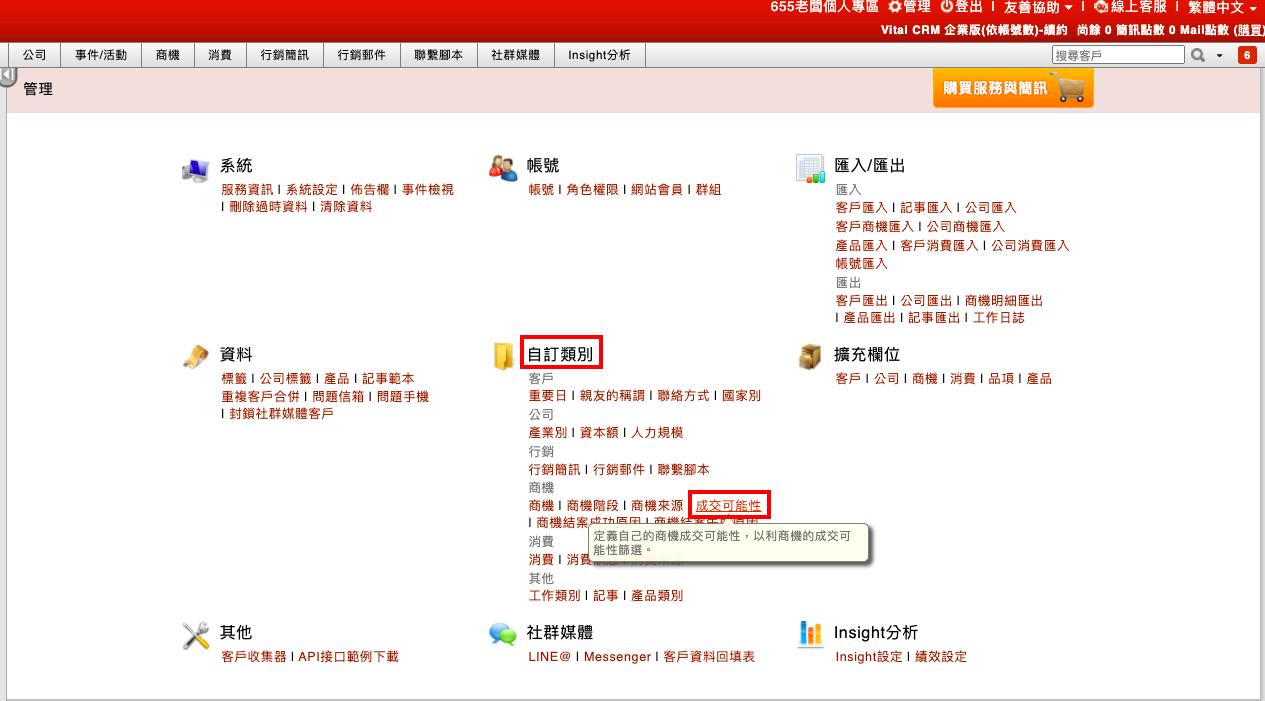The image size is (1265, 701).
Task: Click the search magnifier icon
Action: pyautogui.click(x=1198, y=55)
